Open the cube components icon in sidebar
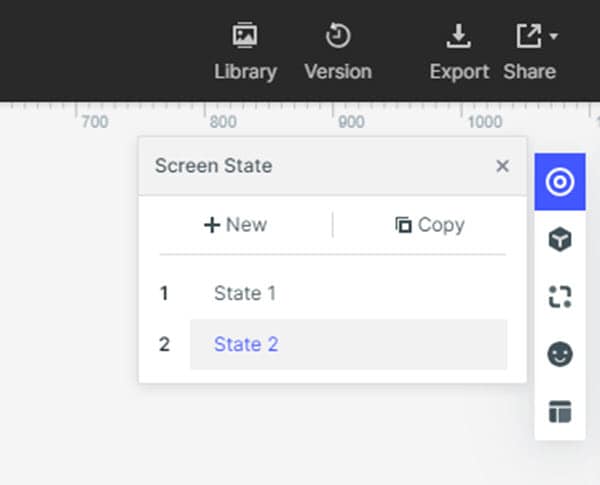This screenshot has width=600, height=485. (x=560, y=239)
